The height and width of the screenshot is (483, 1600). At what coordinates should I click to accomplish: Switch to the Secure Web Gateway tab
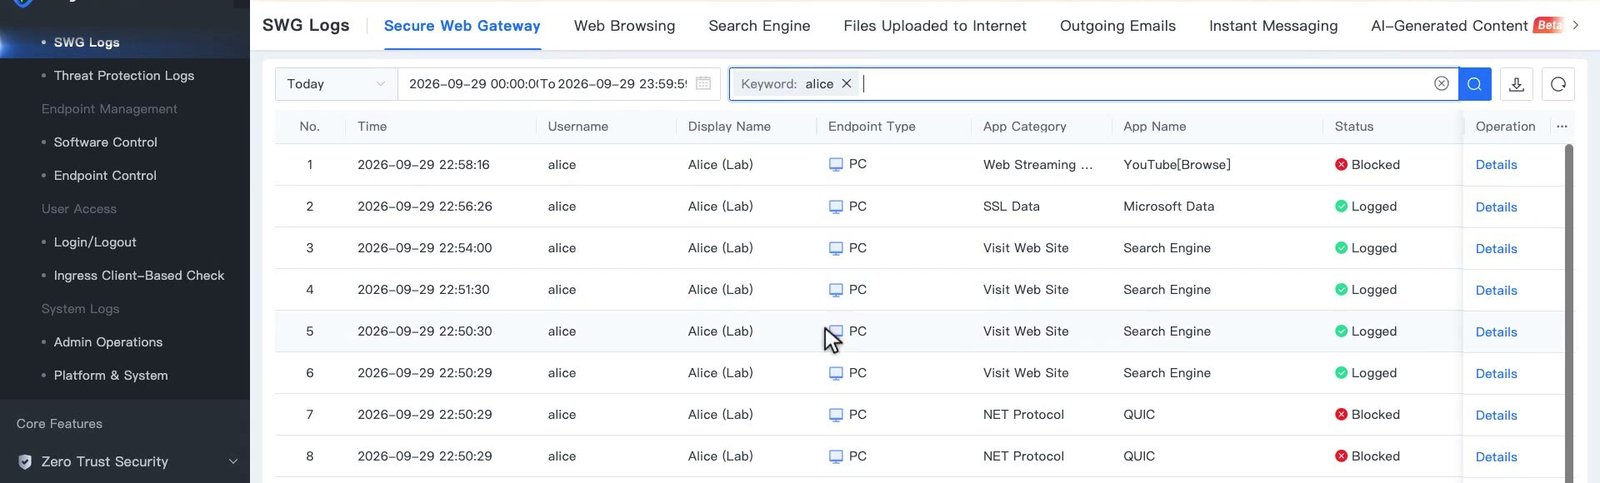tap(462, 26)
